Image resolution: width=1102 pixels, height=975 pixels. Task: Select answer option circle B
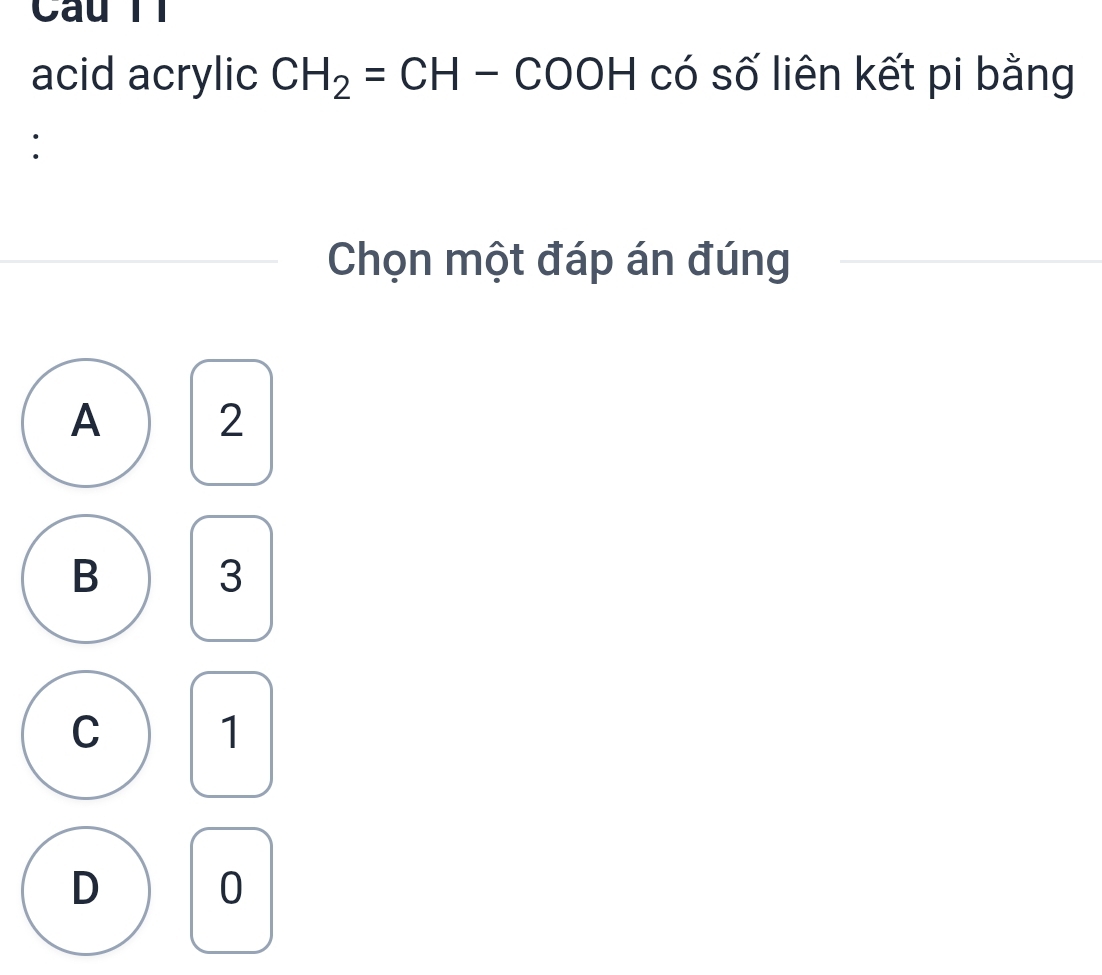coord(87,579)
